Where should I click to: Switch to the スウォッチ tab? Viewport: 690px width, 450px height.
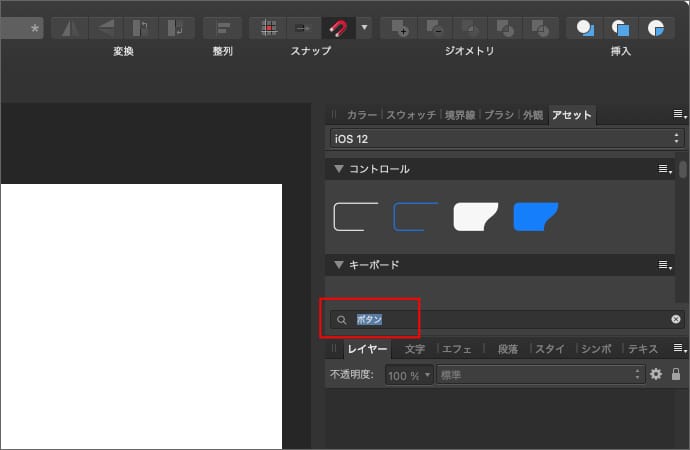point(411,115)
